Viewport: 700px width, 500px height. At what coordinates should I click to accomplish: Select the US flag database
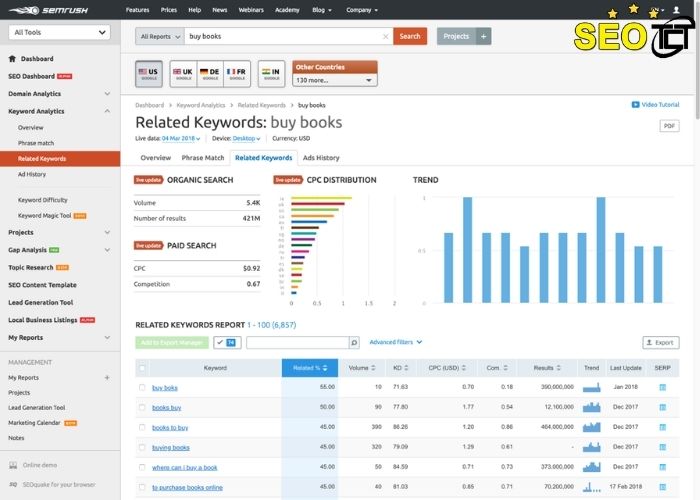[149, 74]
